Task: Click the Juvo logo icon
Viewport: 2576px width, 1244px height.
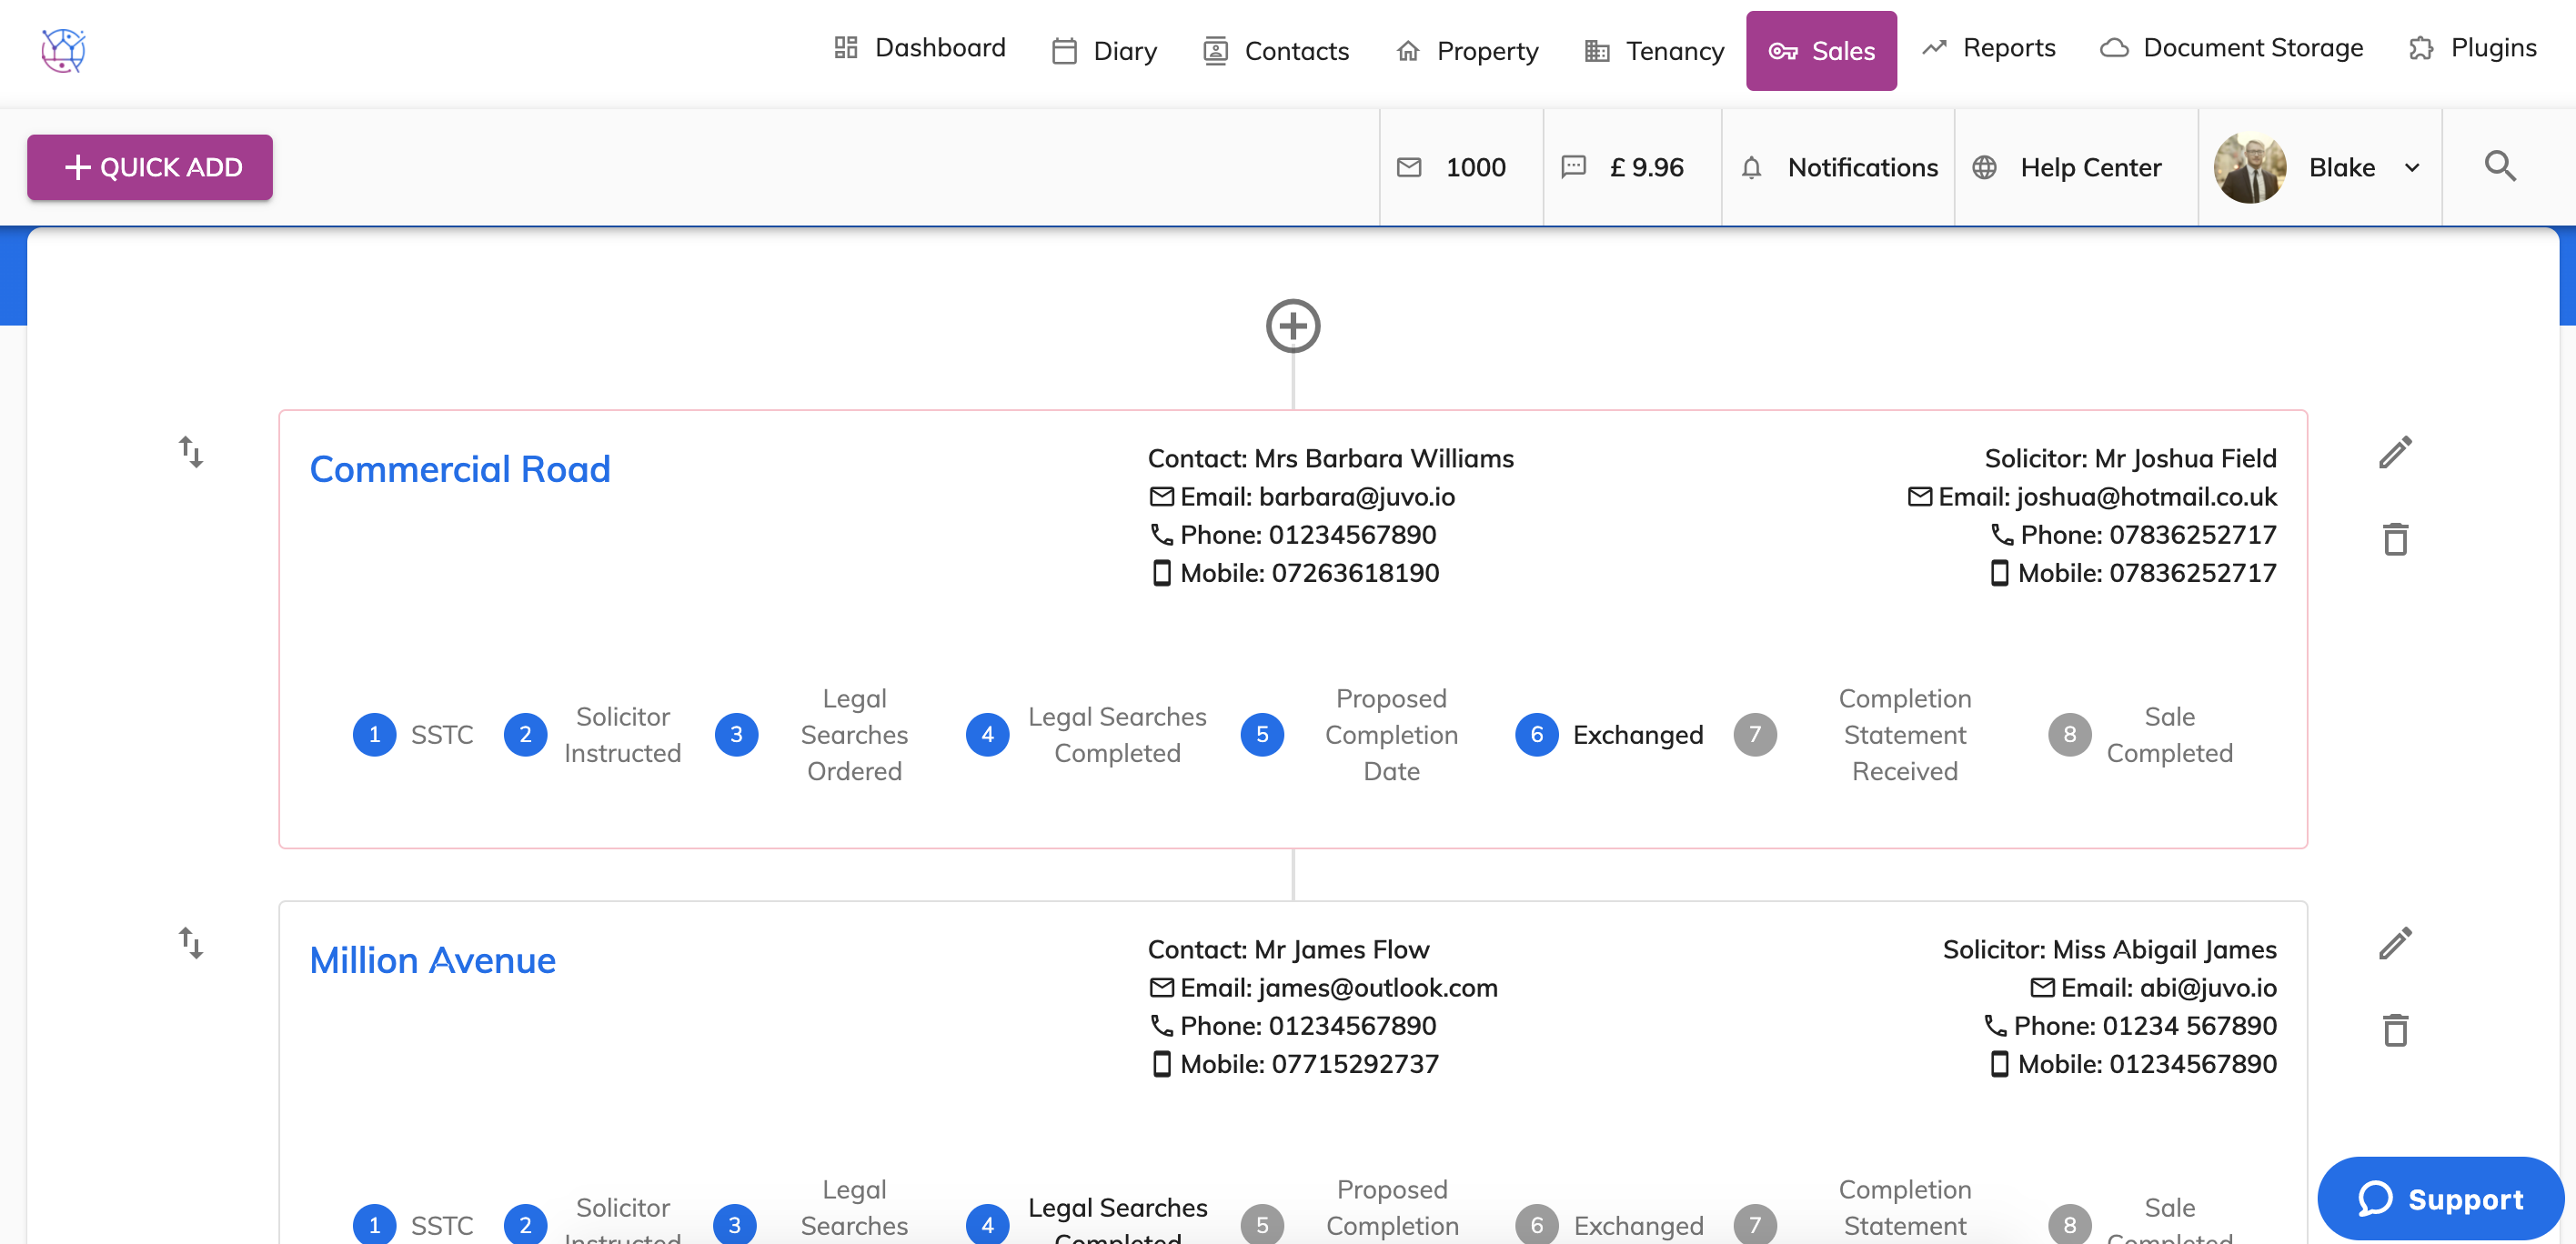Action: [63, 50]
